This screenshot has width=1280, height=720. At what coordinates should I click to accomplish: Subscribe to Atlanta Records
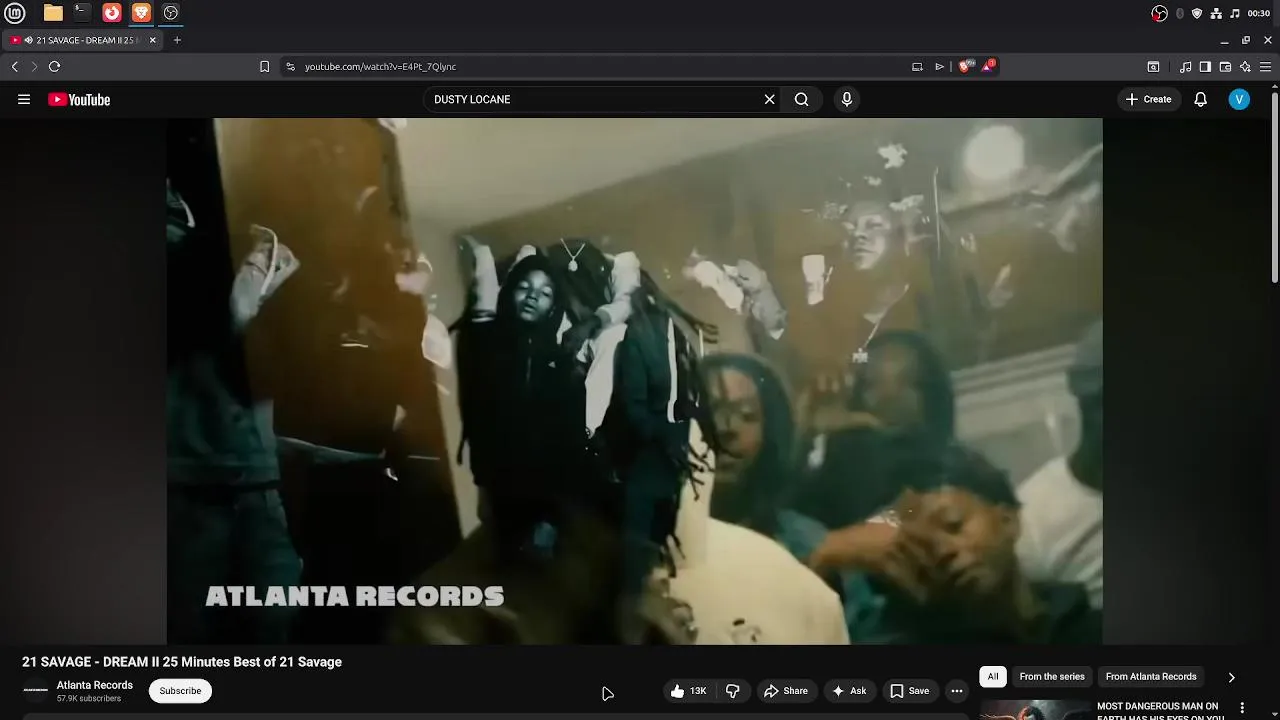coord(180,691)
